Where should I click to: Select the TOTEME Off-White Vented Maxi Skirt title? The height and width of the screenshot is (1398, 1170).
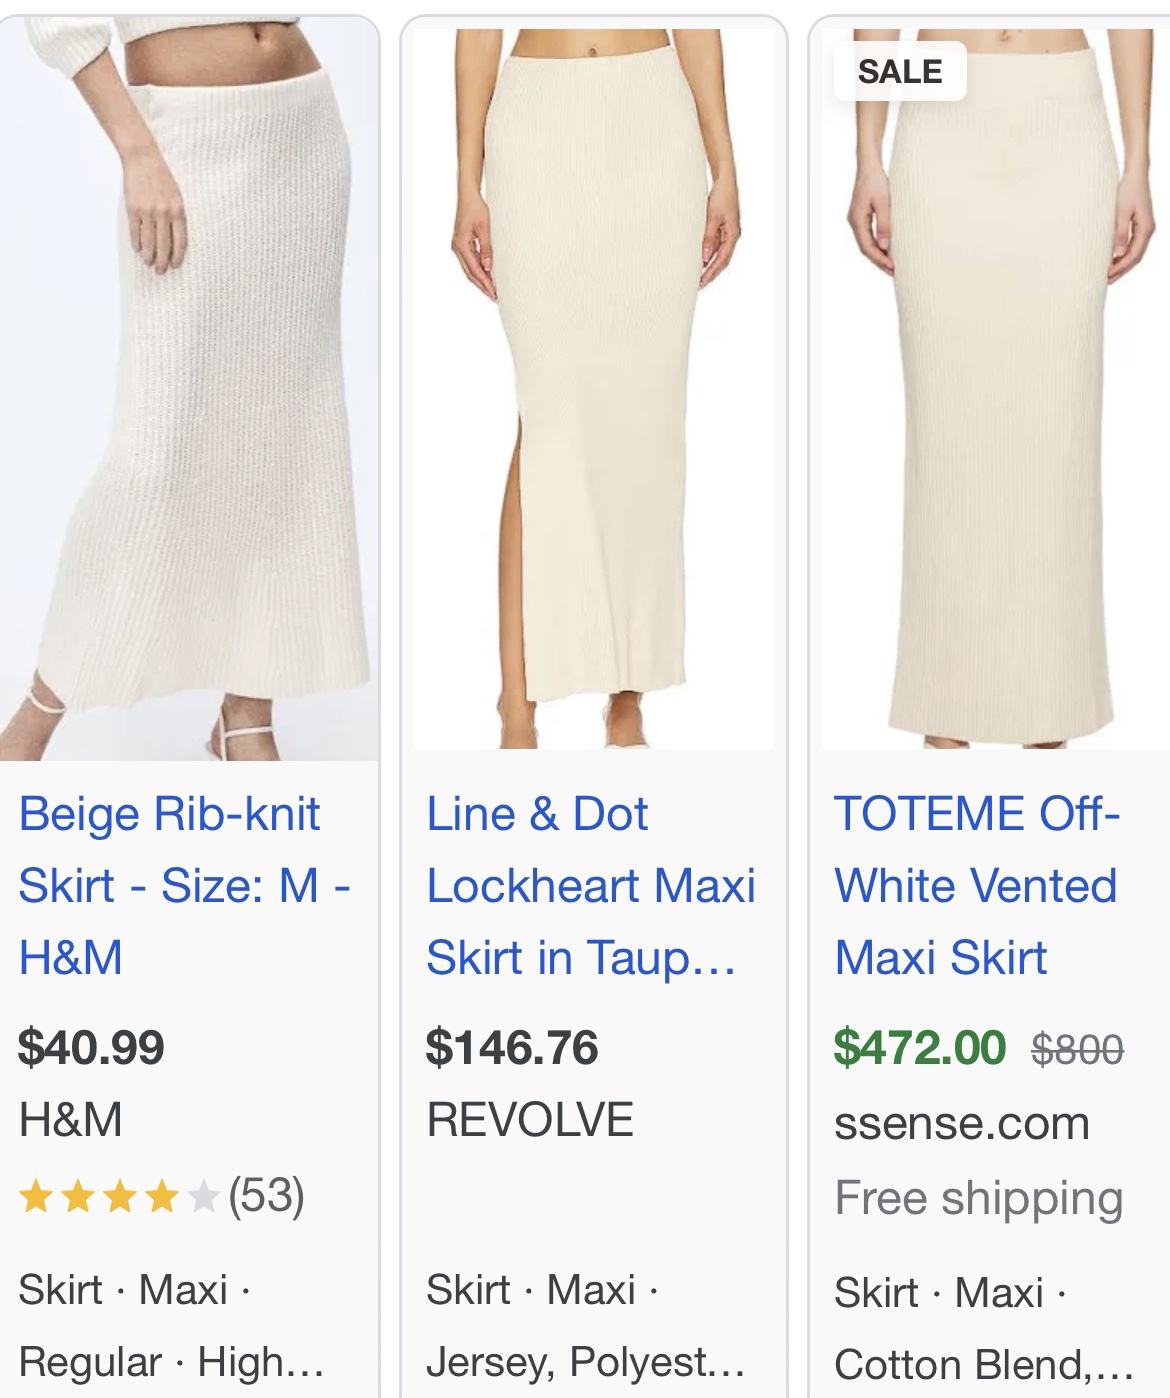coord(976,885)
